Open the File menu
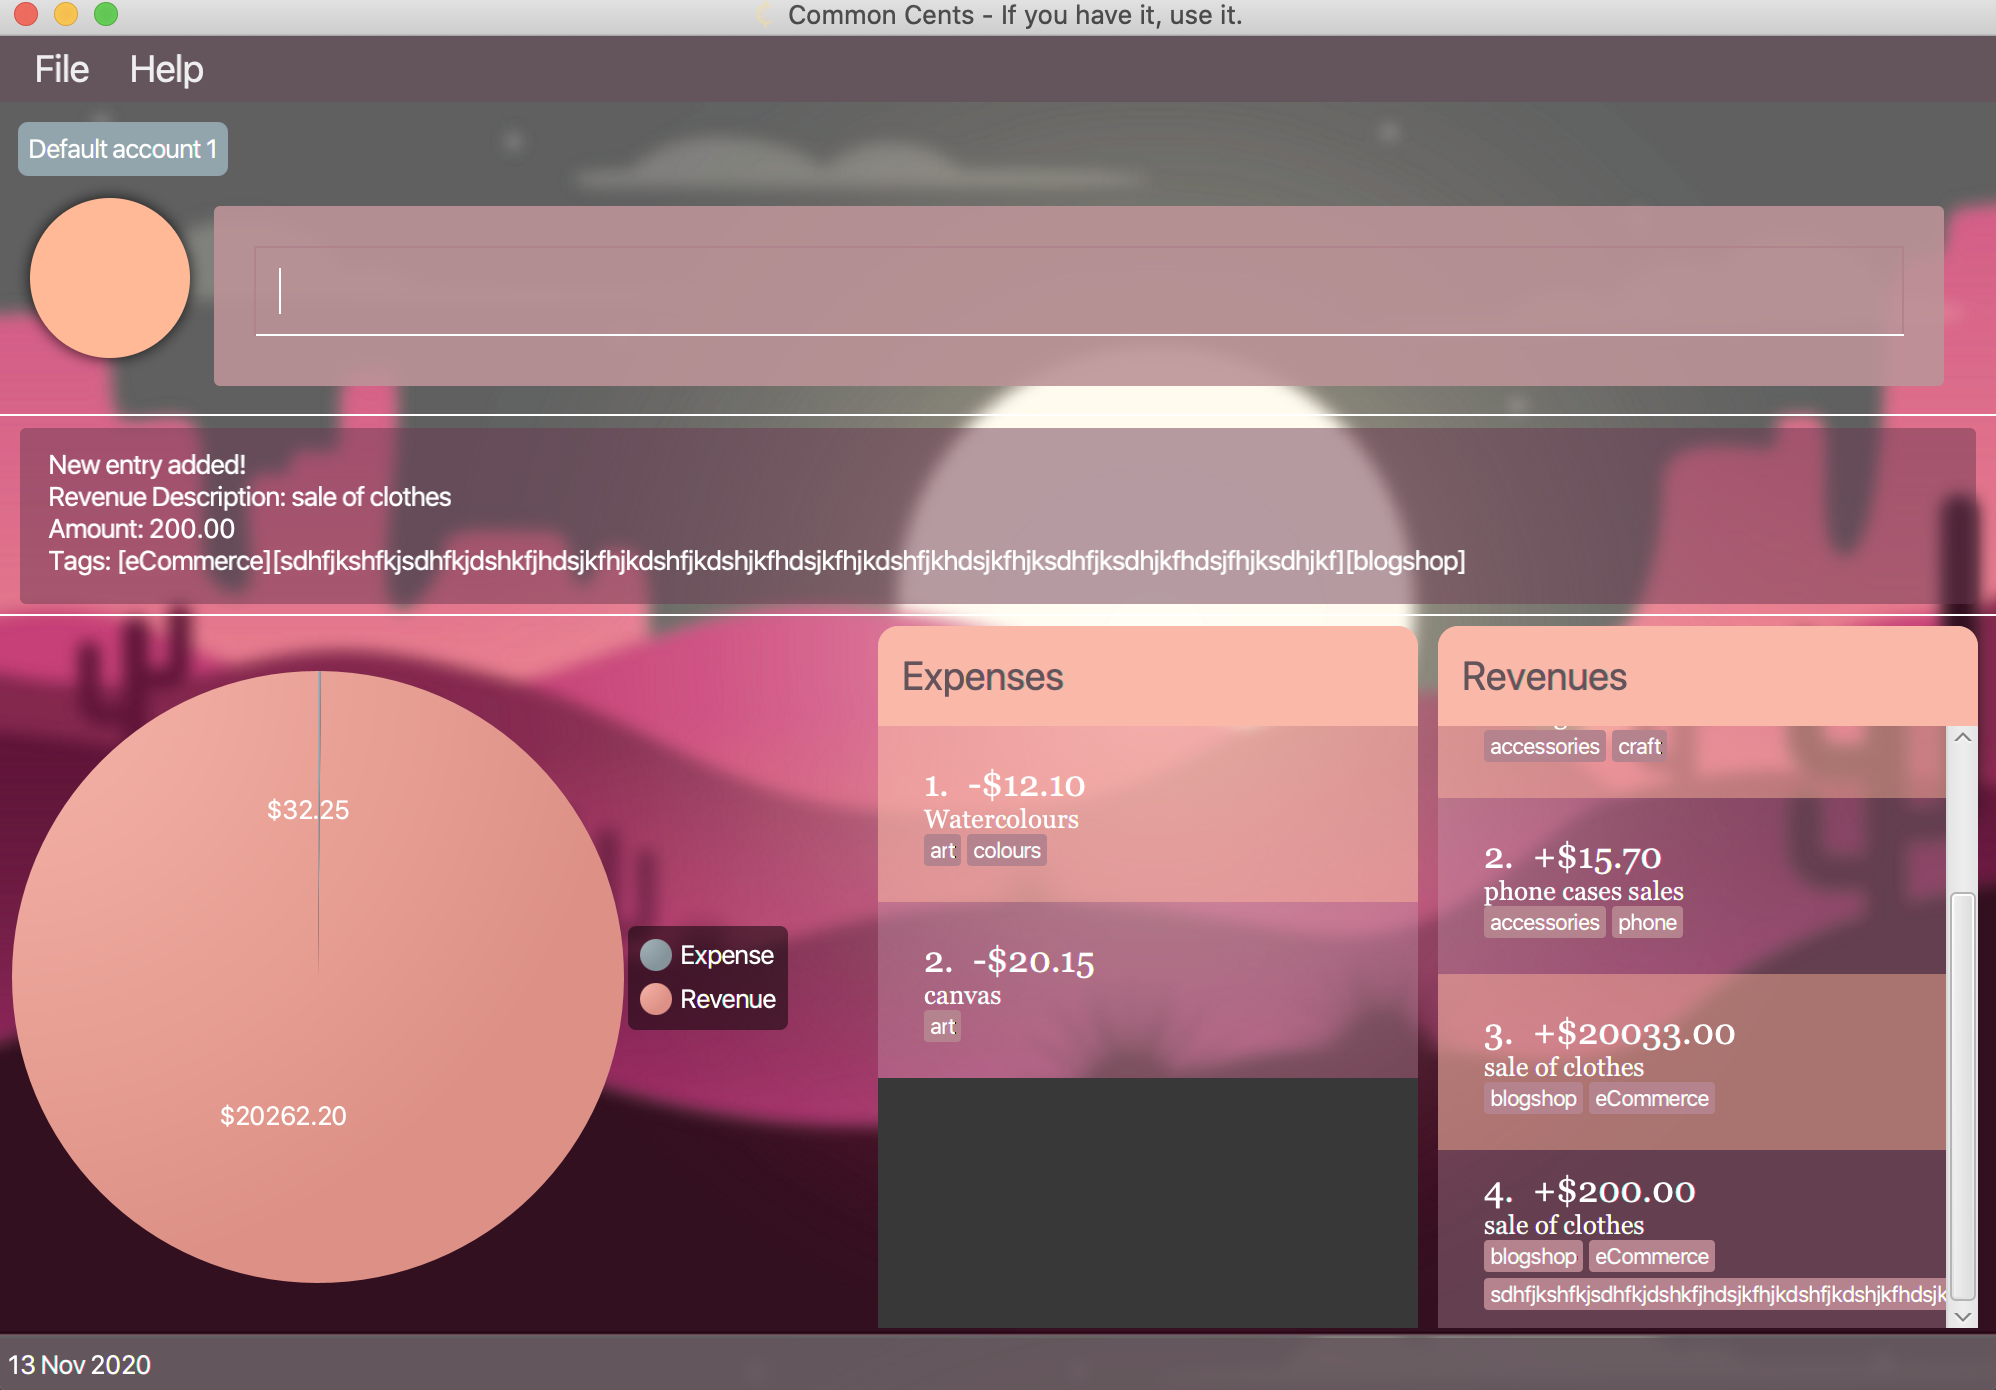The image size is (1996, 1390). 61,69
